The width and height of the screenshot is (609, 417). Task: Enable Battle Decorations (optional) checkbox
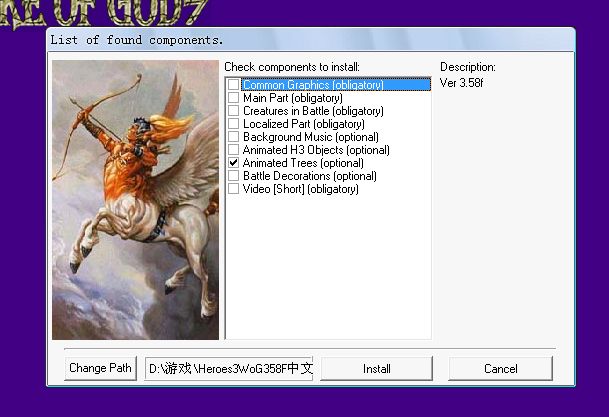(233, 176)
